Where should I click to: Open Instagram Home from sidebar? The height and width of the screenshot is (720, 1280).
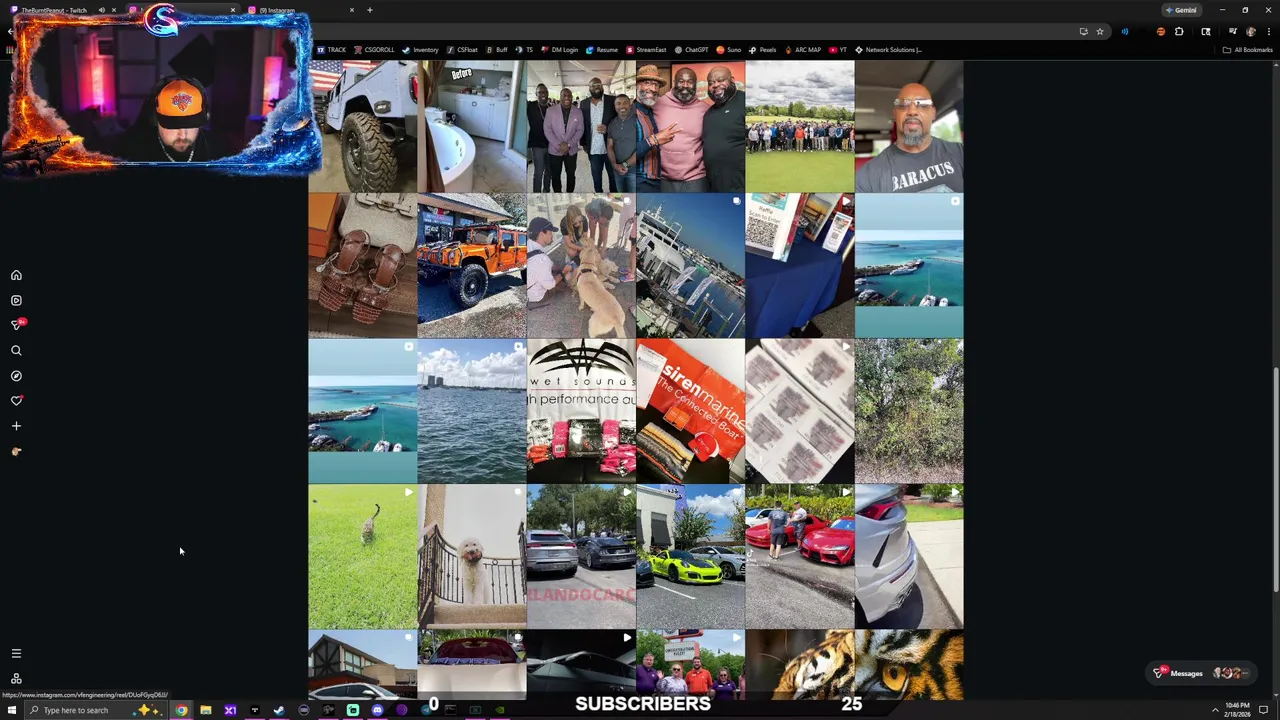coord(16,275)
